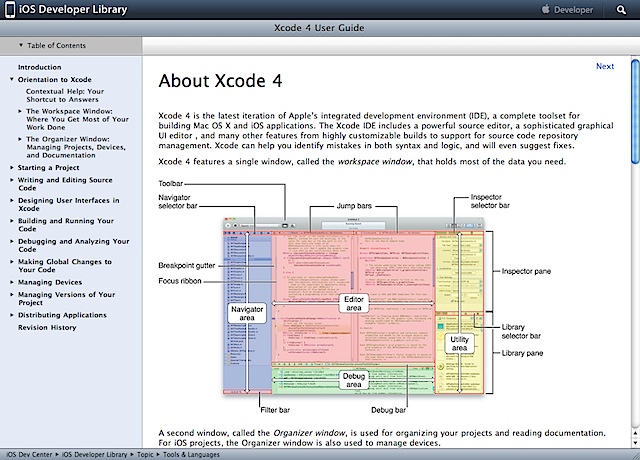Expand Debugging and Analyzing Your Code

coord(11,241)
